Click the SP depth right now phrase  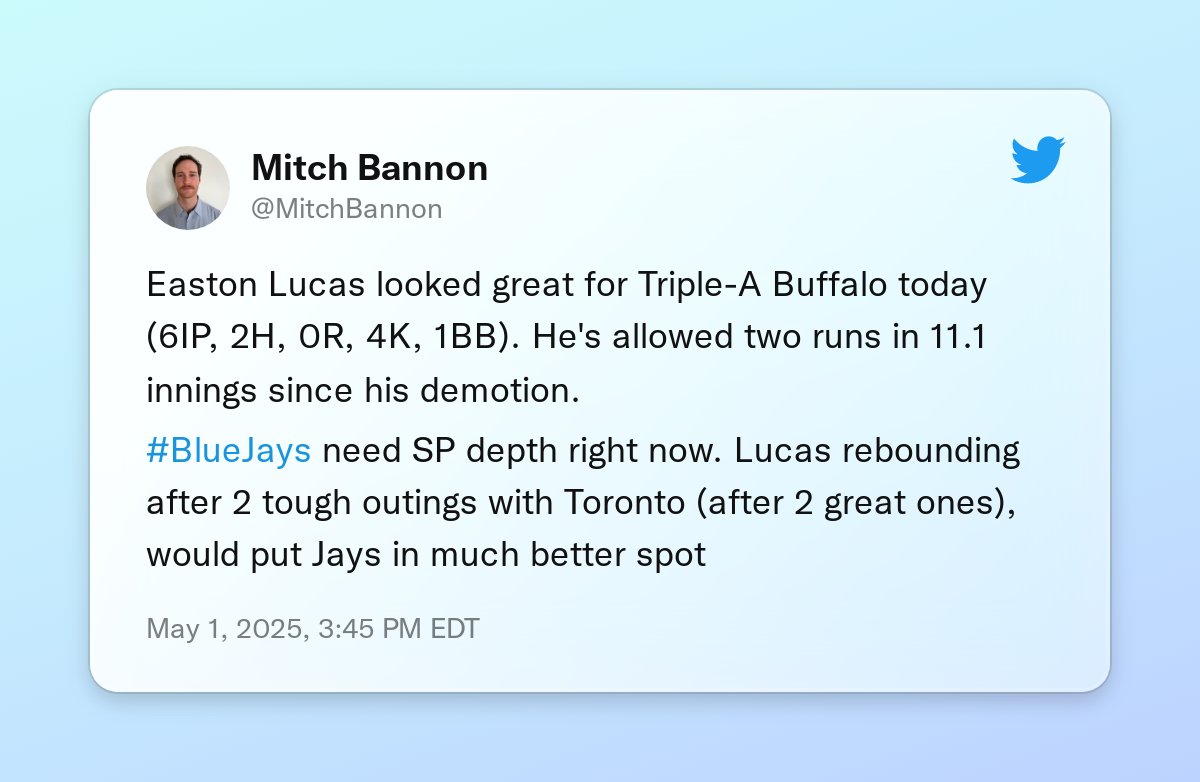tap(574, 451)
